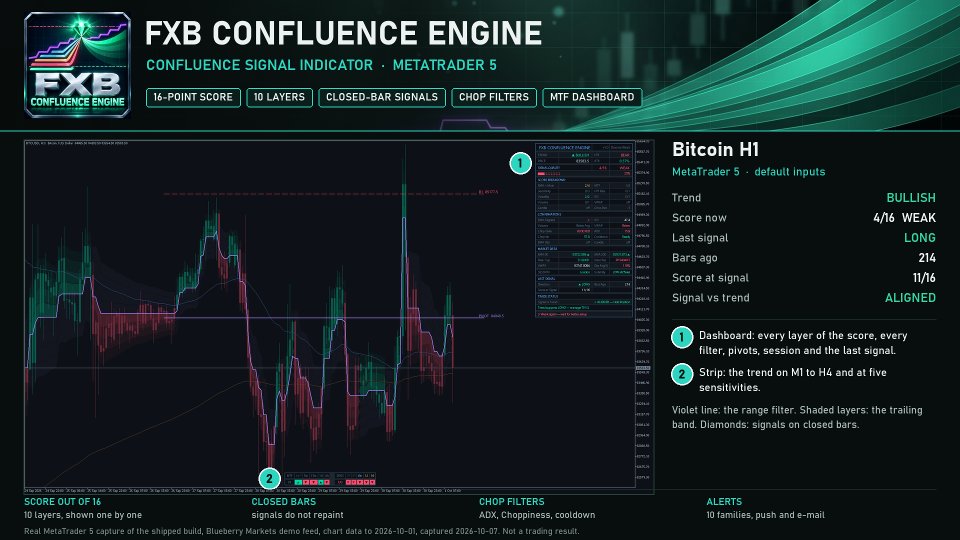This screenshot has width=960, height=540.
Task: Click the 'MetaTrader 5 · default inputs' caption
Action: click(748, 172)
